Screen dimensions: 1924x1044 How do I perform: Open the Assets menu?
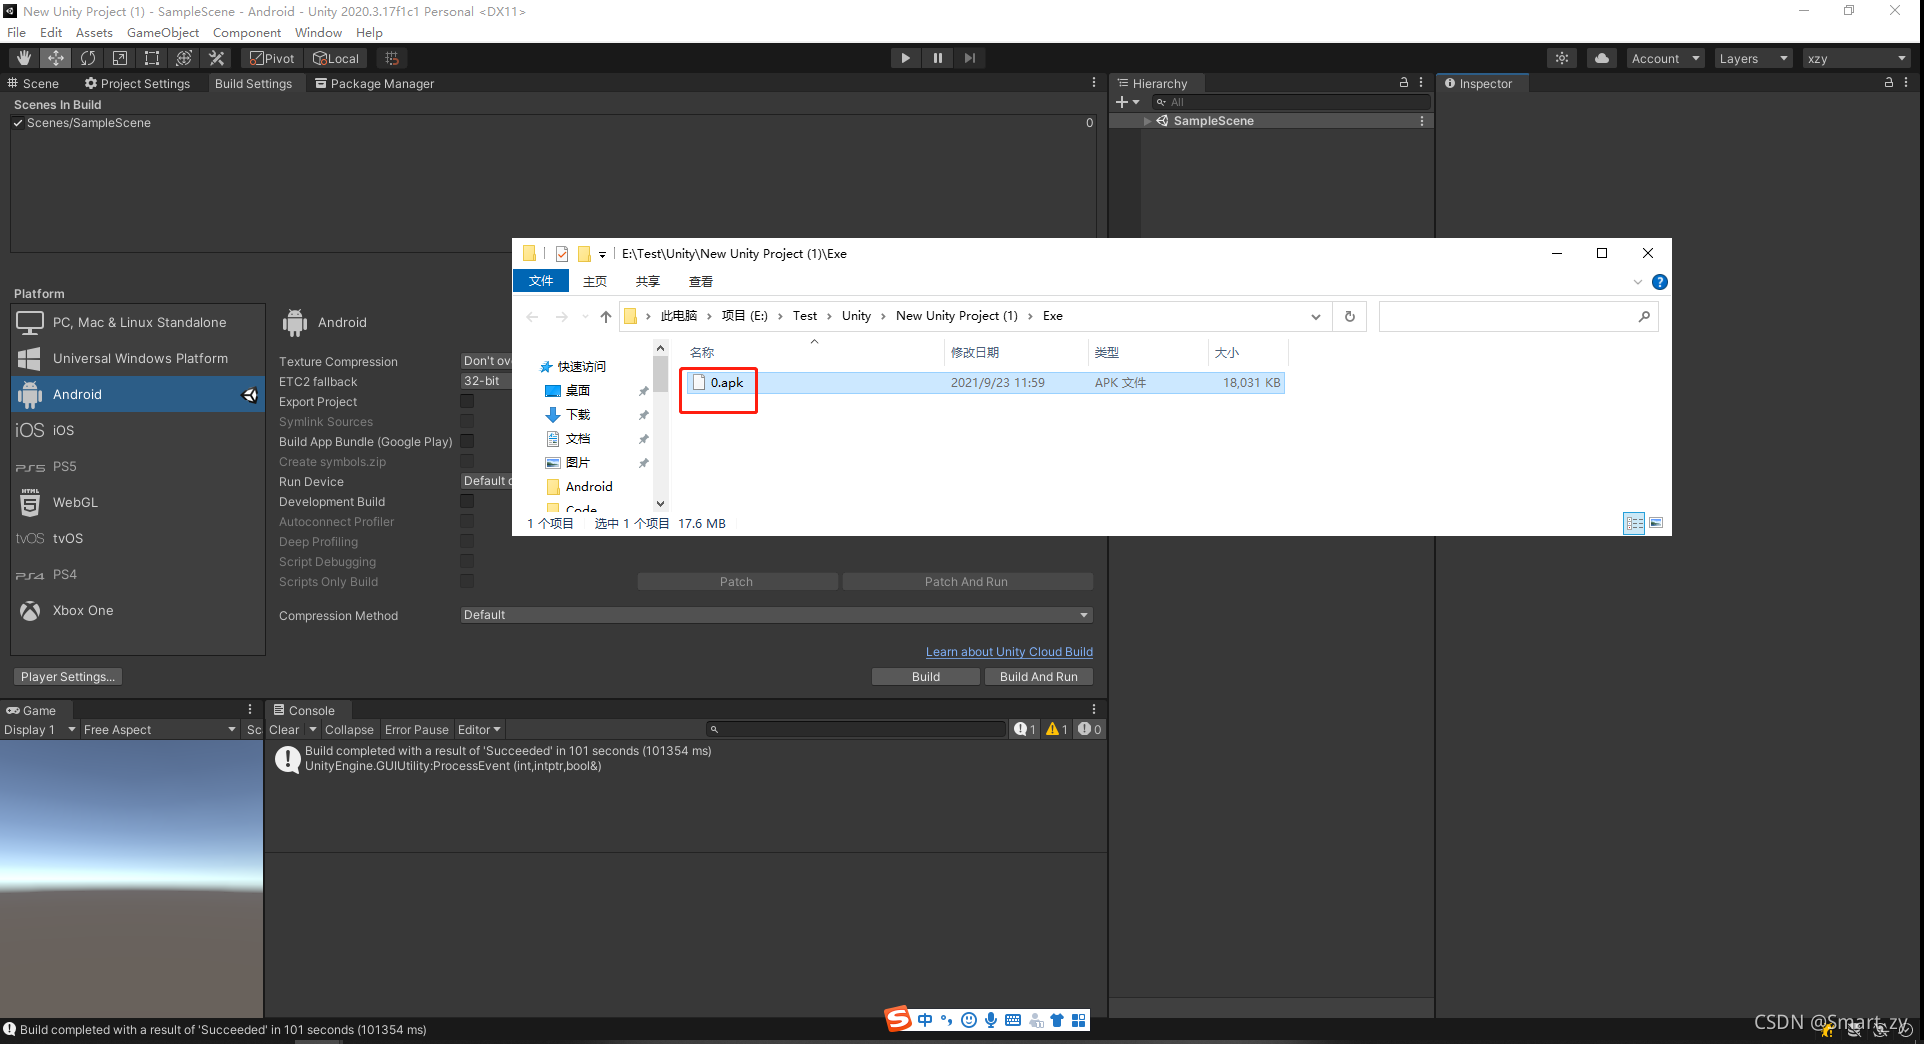pyautogui.click(x=94, y=32)
